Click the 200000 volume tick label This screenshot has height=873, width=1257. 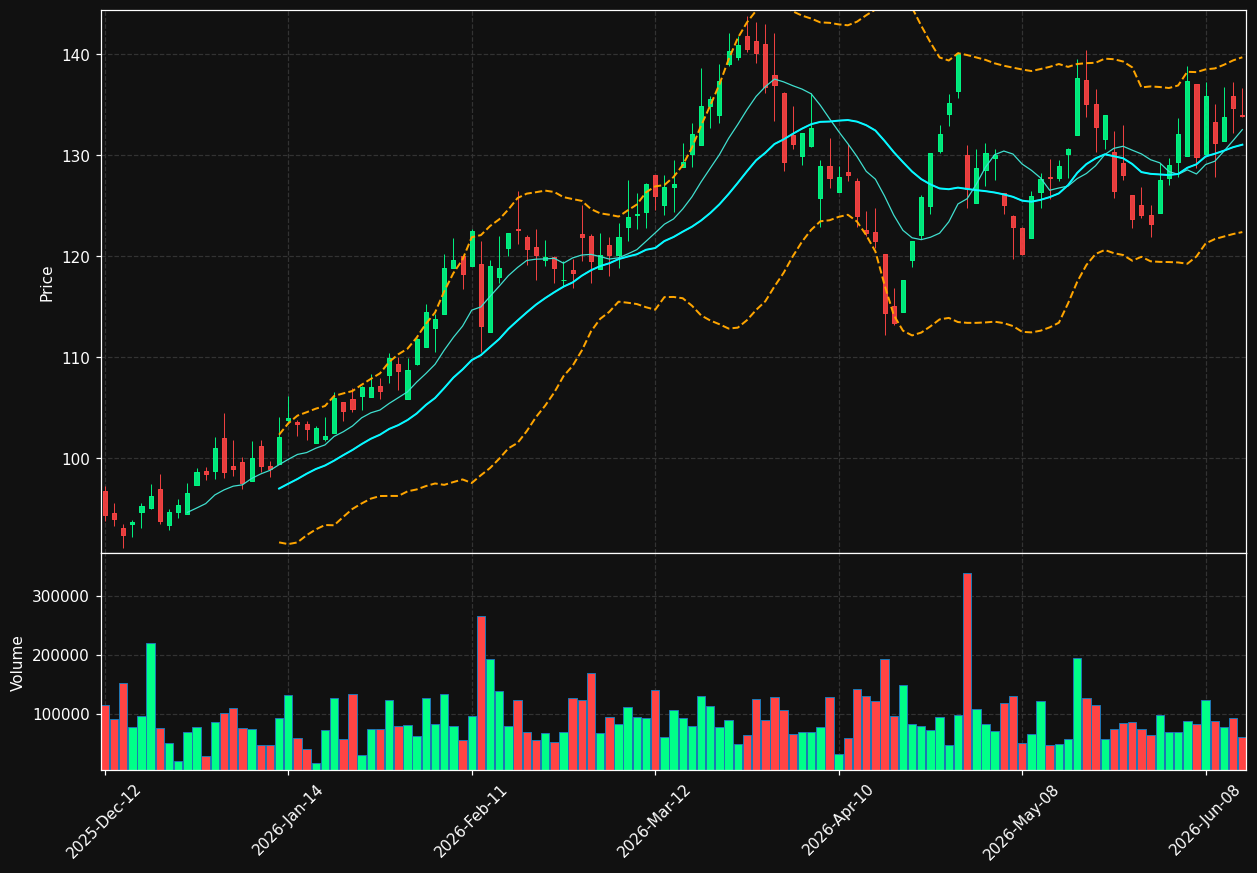(62, 656)
